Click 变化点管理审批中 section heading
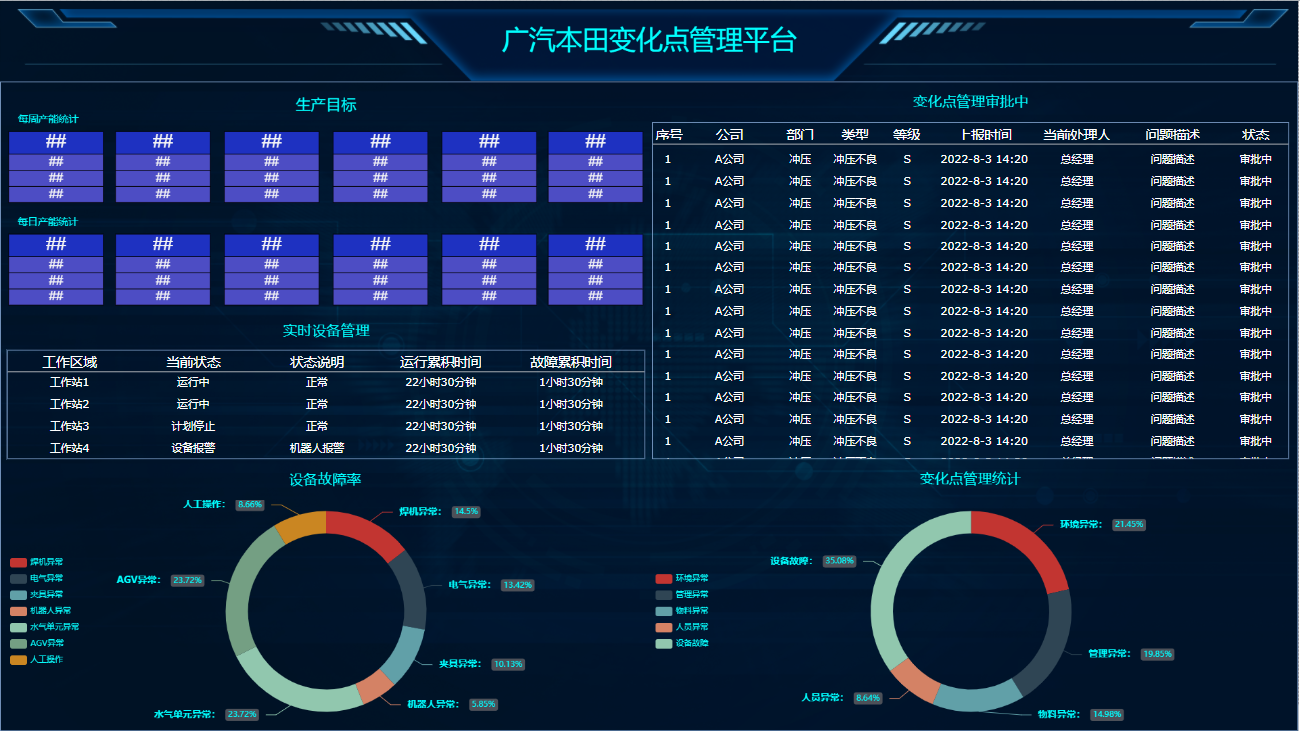This screenshot has width=1300, height=731. [971, 101]
